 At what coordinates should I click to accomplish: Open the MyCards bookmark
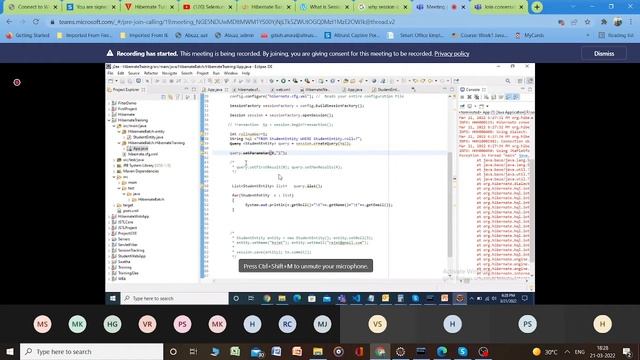[x=529, y=36]
